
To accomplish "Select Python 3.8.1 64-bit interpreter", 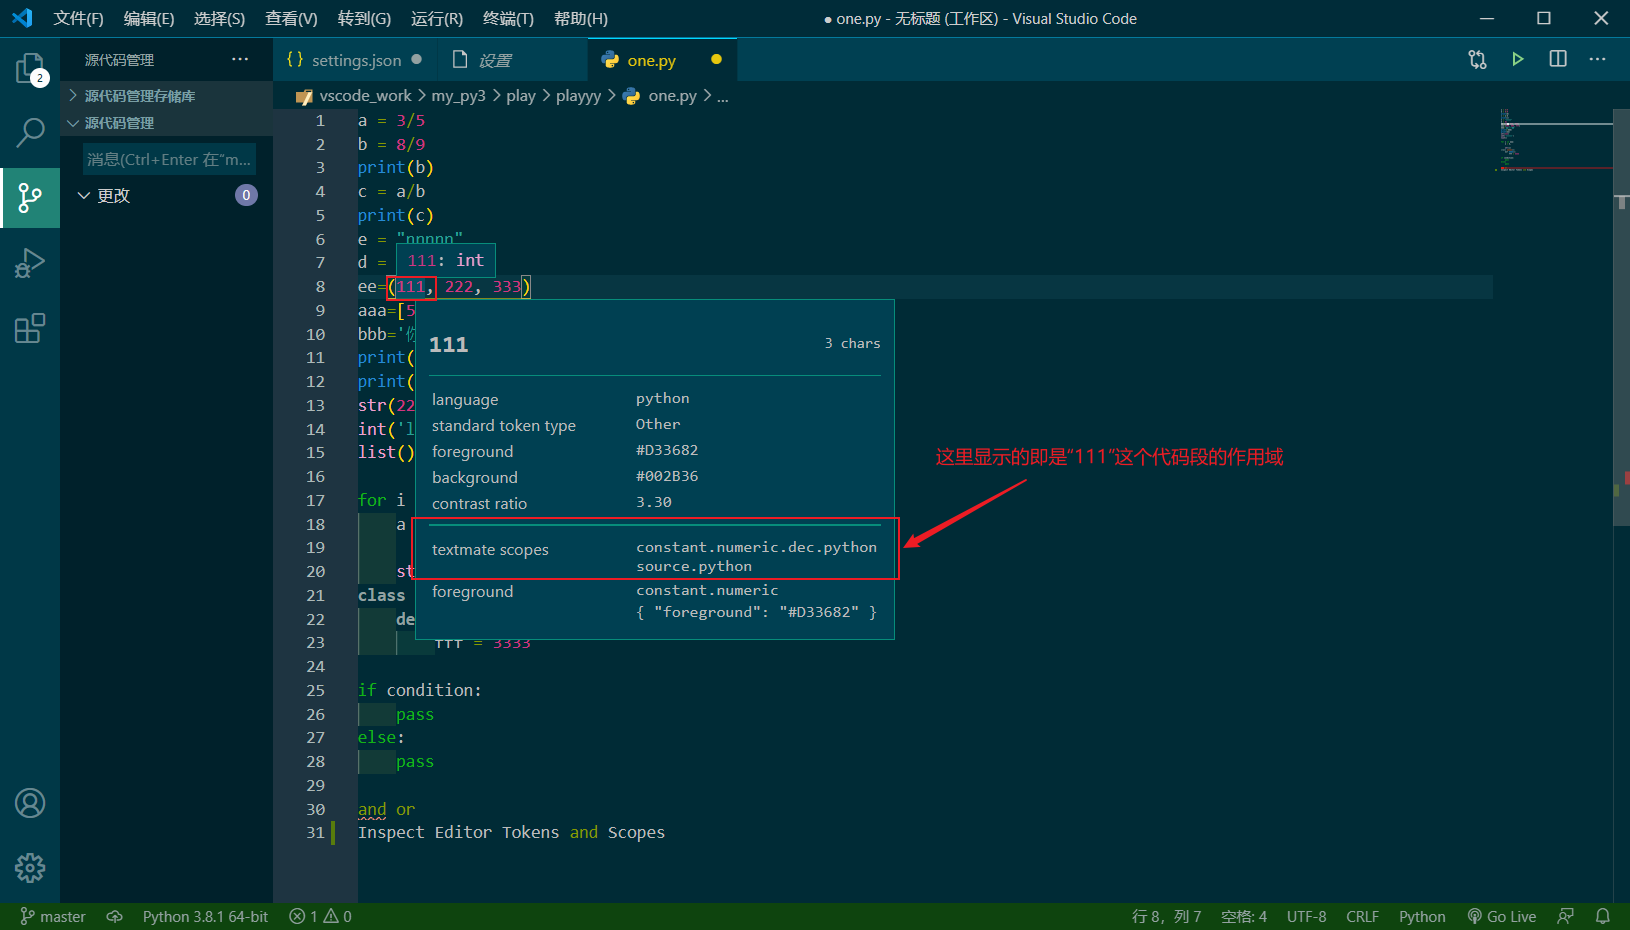I will click(x=205, y=916).
